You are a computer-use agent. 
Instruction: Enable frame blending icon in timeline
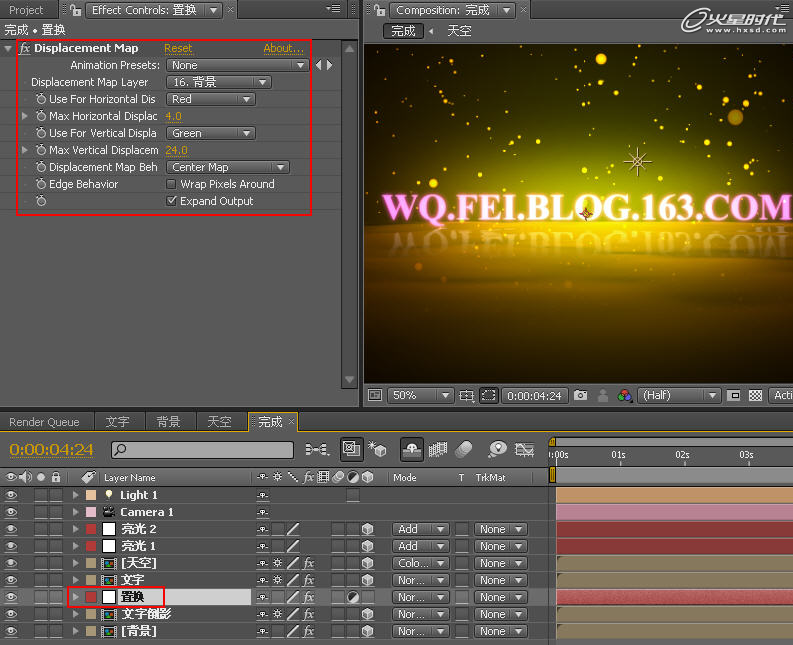(x=438, y=449)
